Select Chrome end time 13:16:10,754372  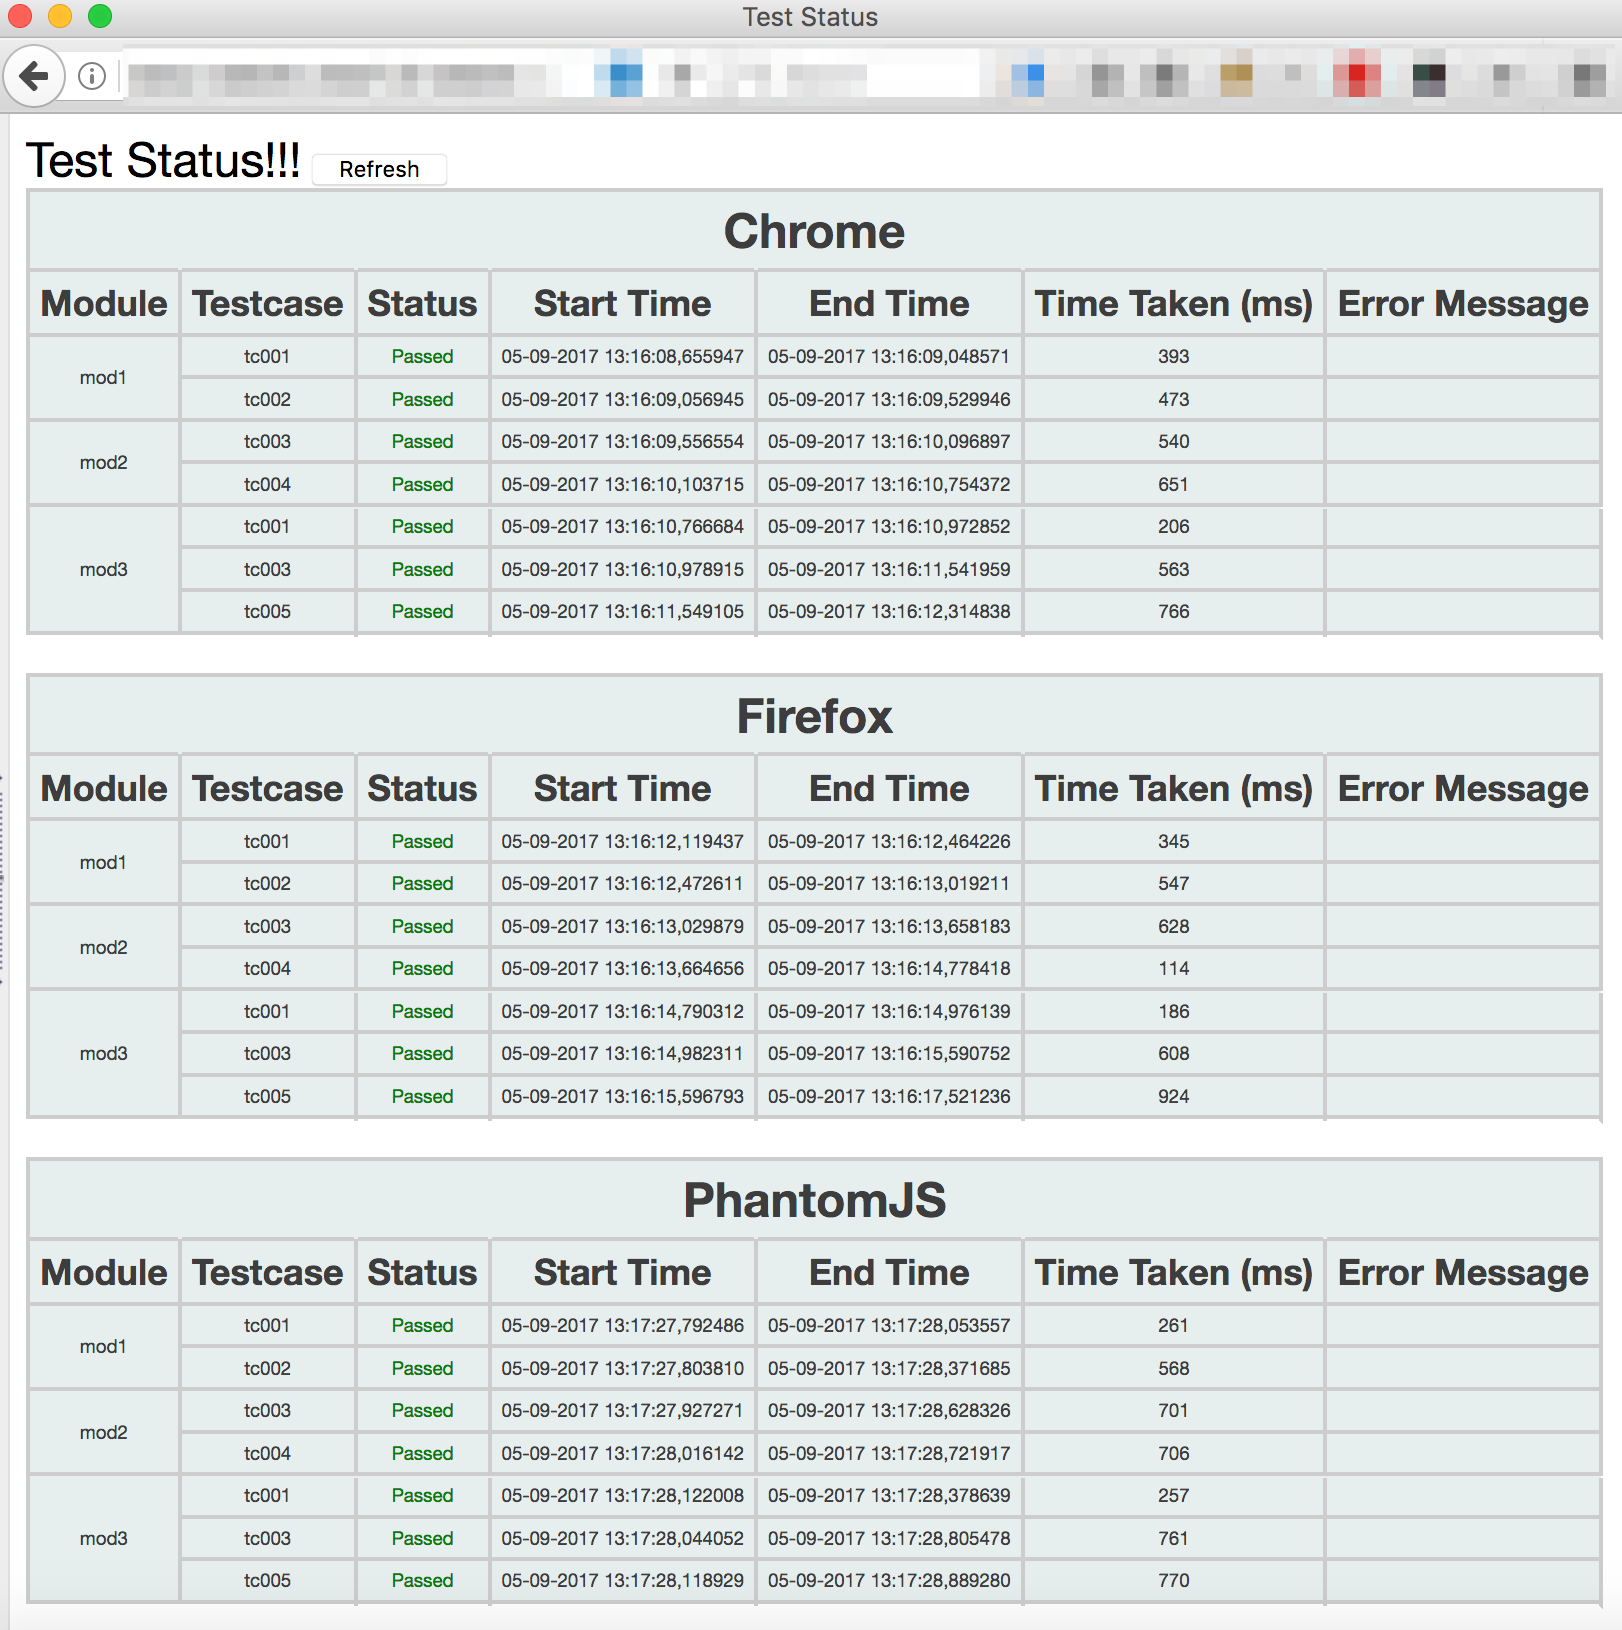pos(889,484)
